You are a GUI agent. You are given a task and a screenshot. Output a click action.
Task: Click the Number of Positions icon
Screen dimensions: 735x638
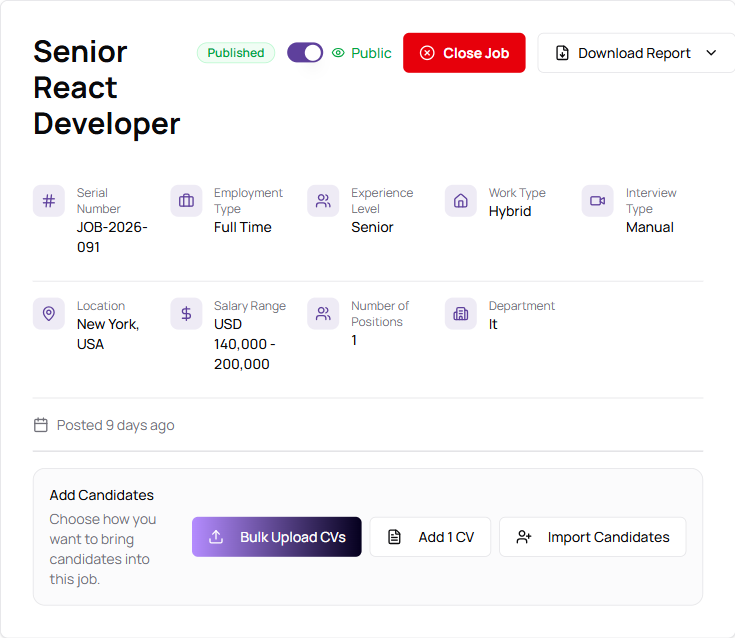pos(323,314)
